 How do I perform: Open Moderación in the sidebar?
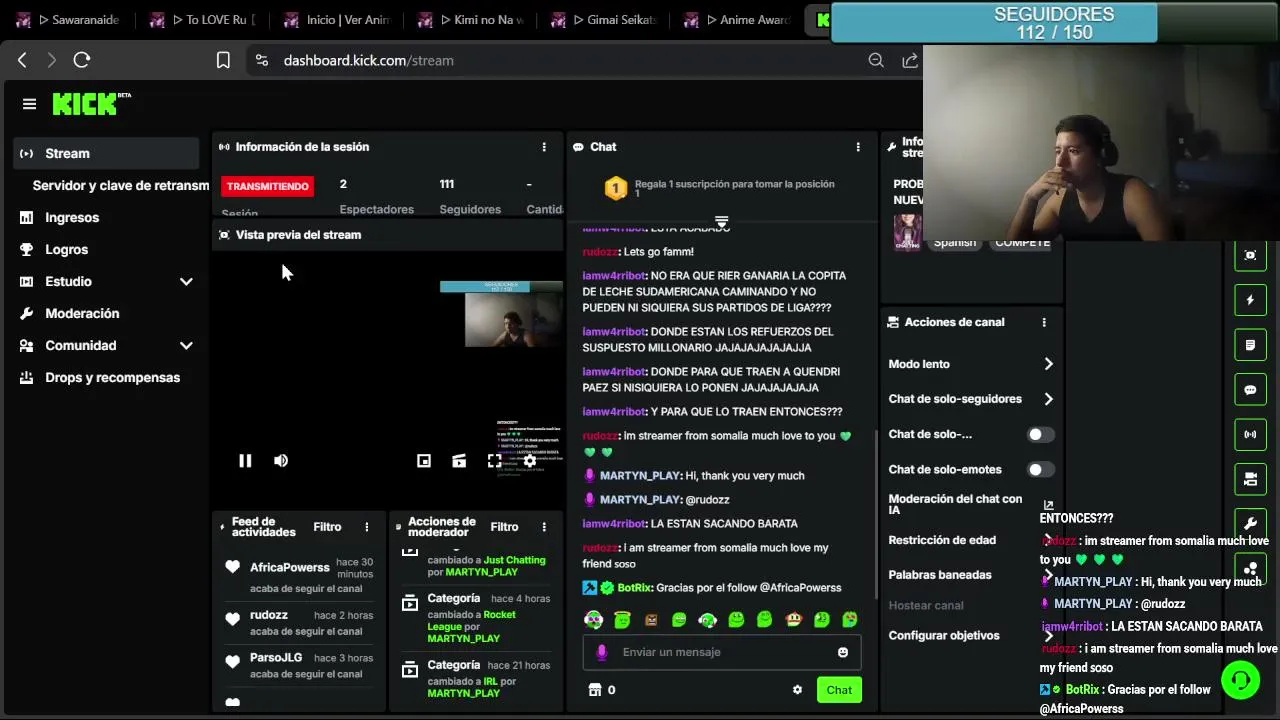click(x=106, y=313)
